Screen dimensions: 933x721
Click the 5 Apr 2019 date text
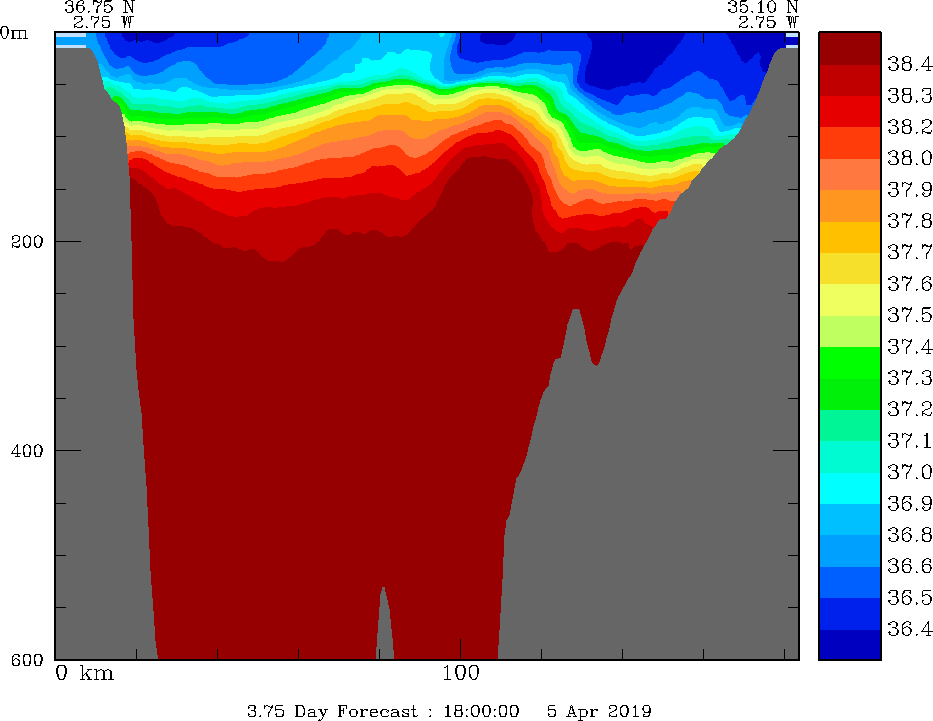tap(599, 711)
